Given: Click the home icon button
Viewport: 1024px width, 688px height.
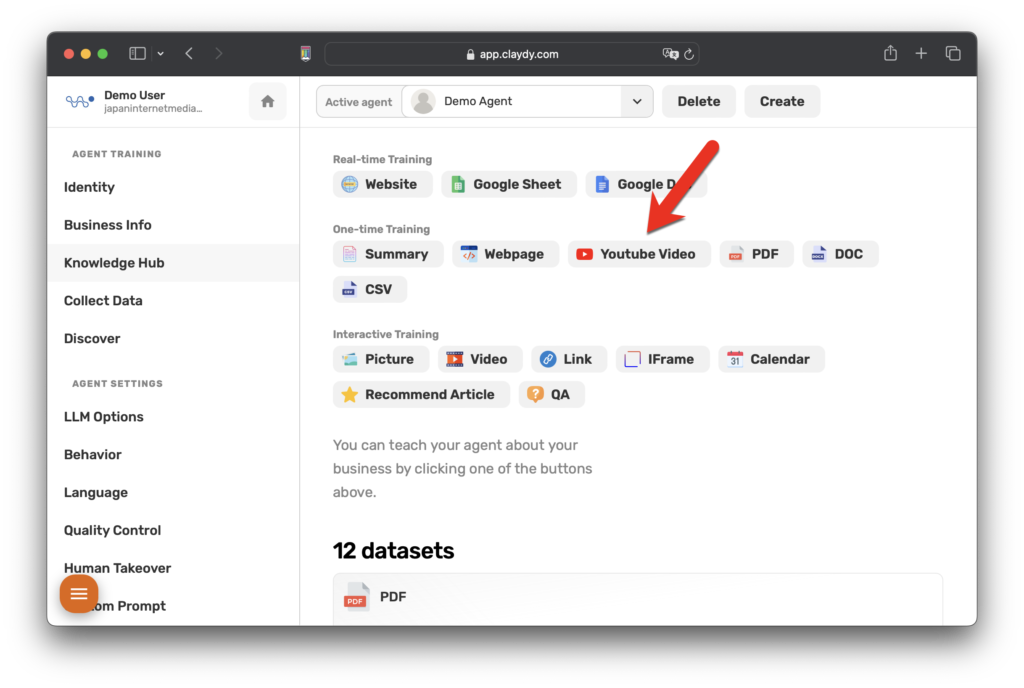Looking at the screenshot, I should (x=267, y=101).
